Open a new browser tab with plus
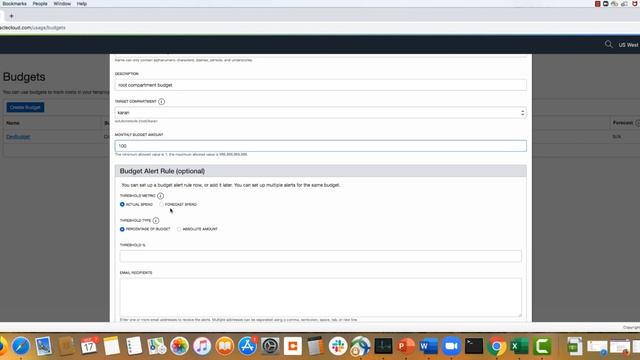This screenshot has height=360, width=640. point(11,16)
